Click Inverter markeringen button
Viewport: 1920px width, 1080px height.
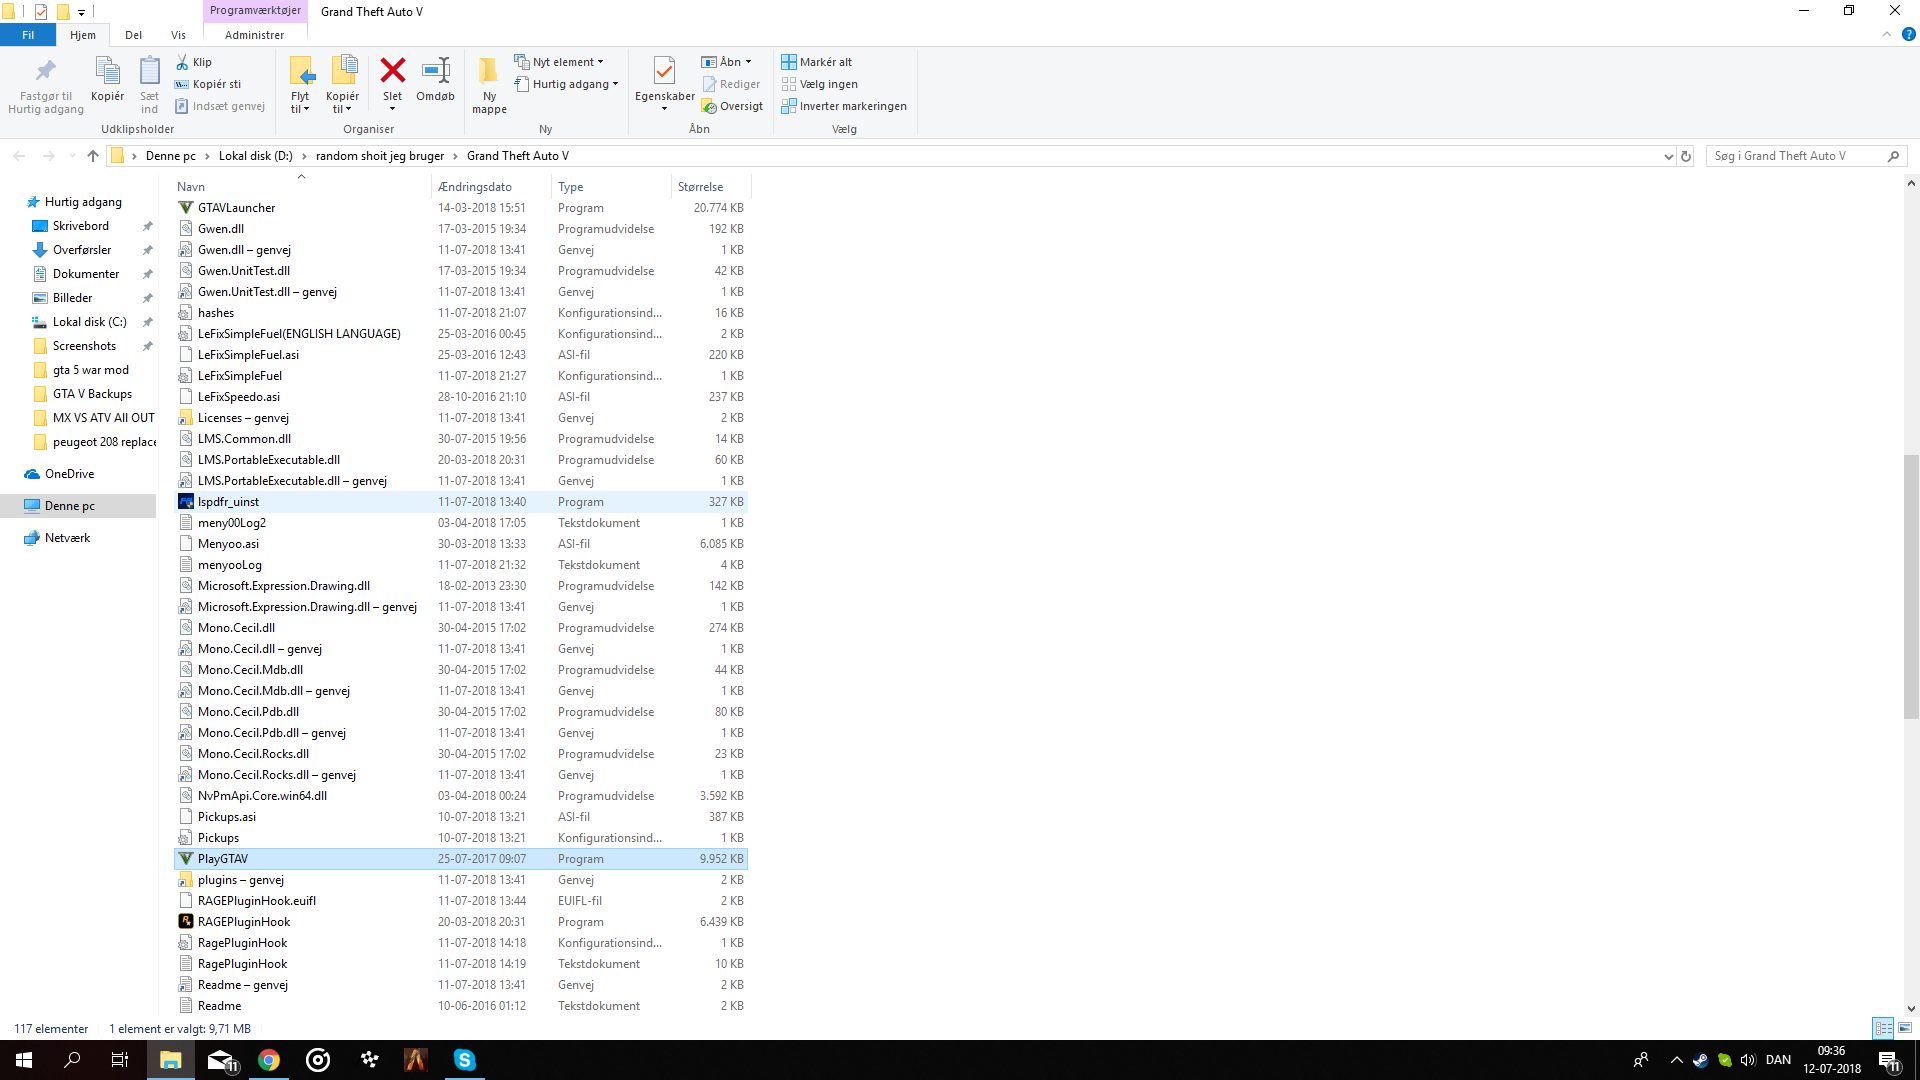[844, 106]
